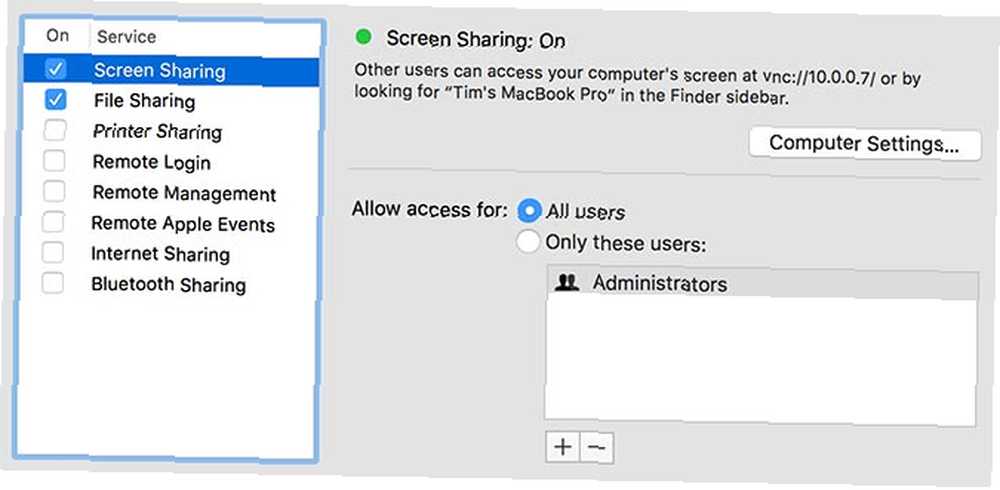Viewport: 1000px width, 490px height.
Task: Click the green Screen Sharing status indicator
Action: 364,38
